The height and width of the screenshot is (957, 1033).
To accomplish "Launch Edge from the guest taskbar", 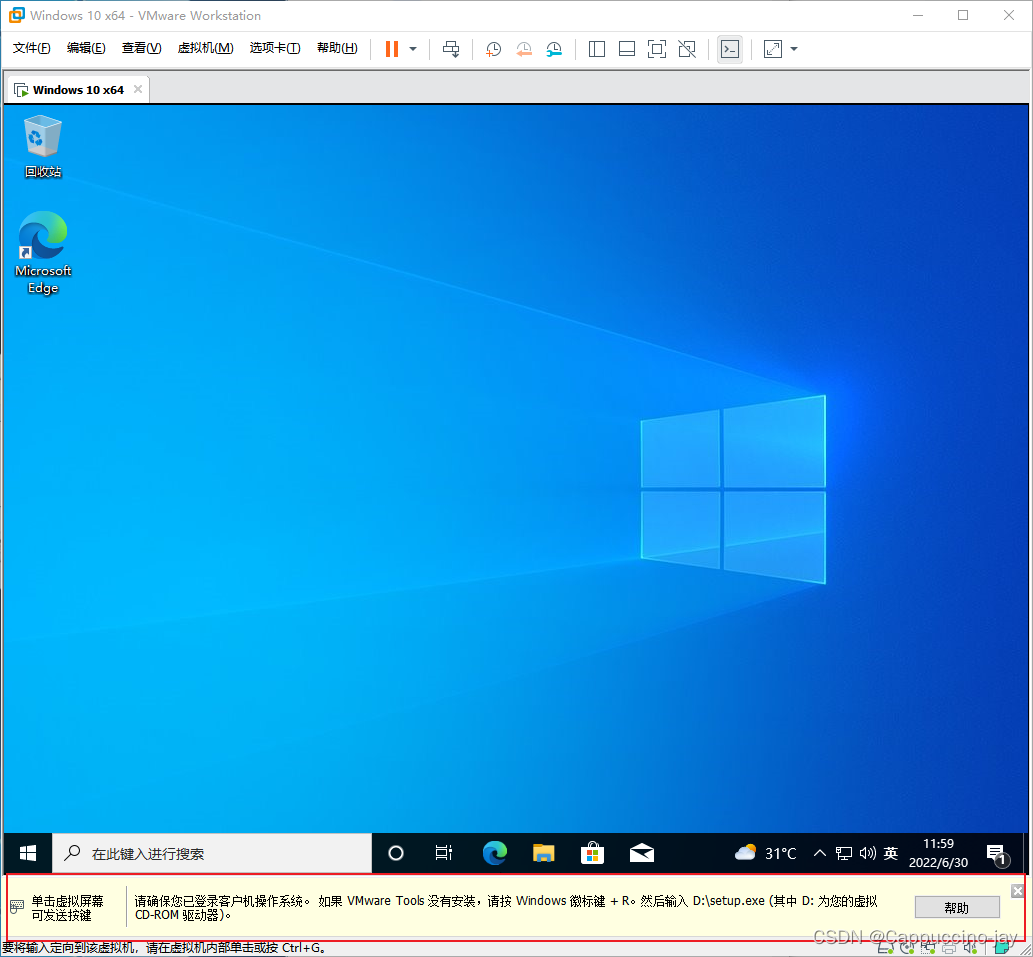I will click(495, 854).
